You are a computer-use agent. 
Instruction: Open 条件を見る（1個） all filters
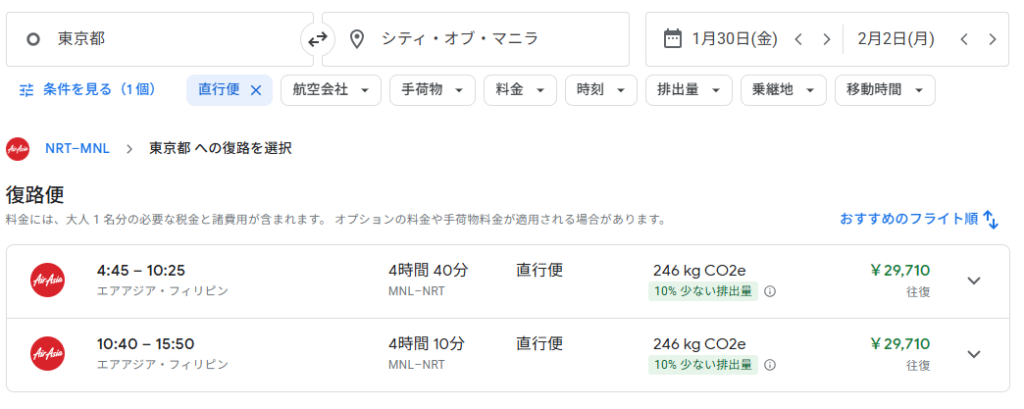pos(88,90)
